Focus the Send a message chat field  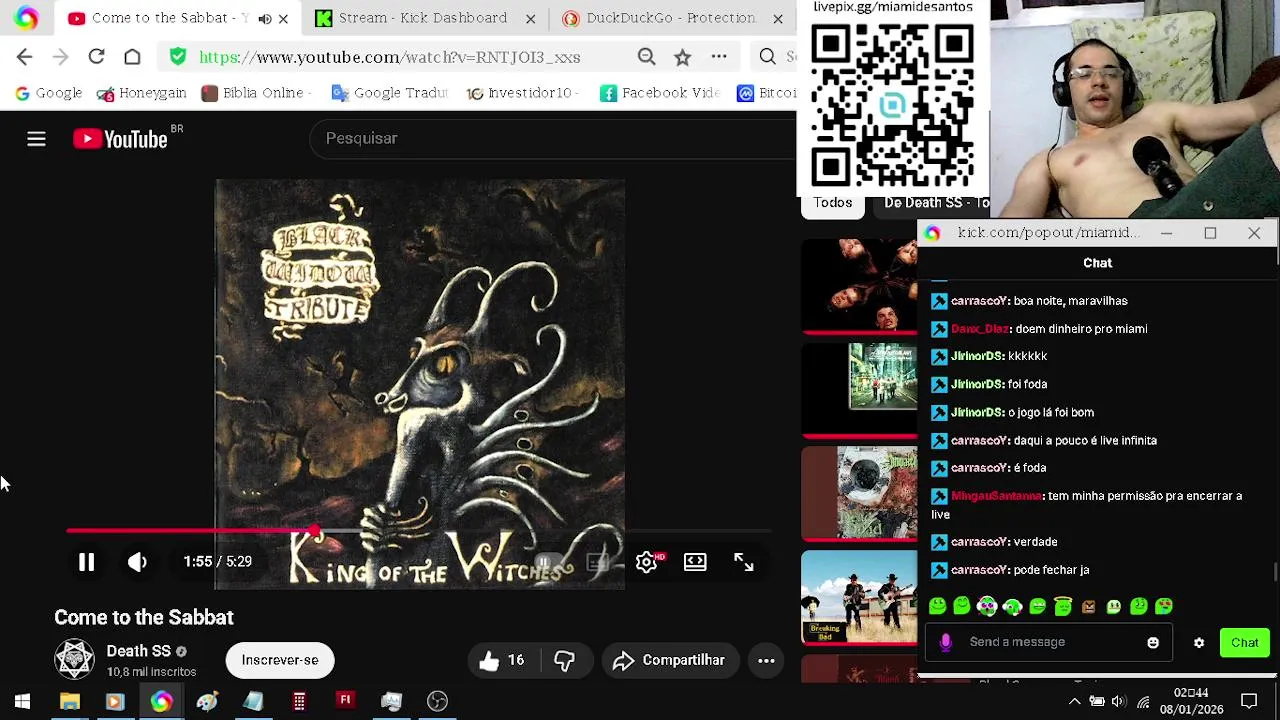click(x=1050, y=642)
